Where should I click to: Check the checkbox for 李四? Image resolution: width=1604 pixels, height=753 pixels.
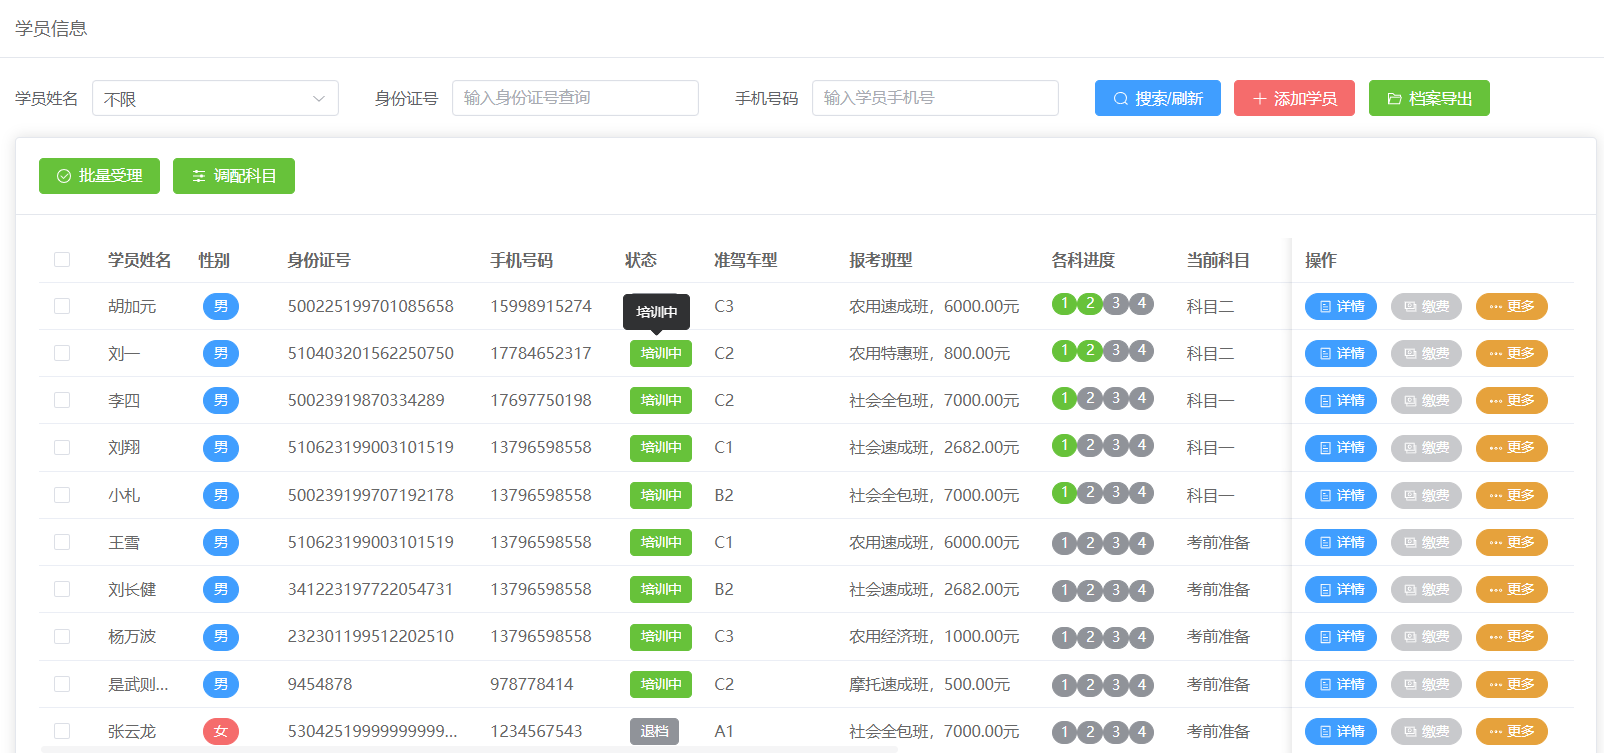62,400
